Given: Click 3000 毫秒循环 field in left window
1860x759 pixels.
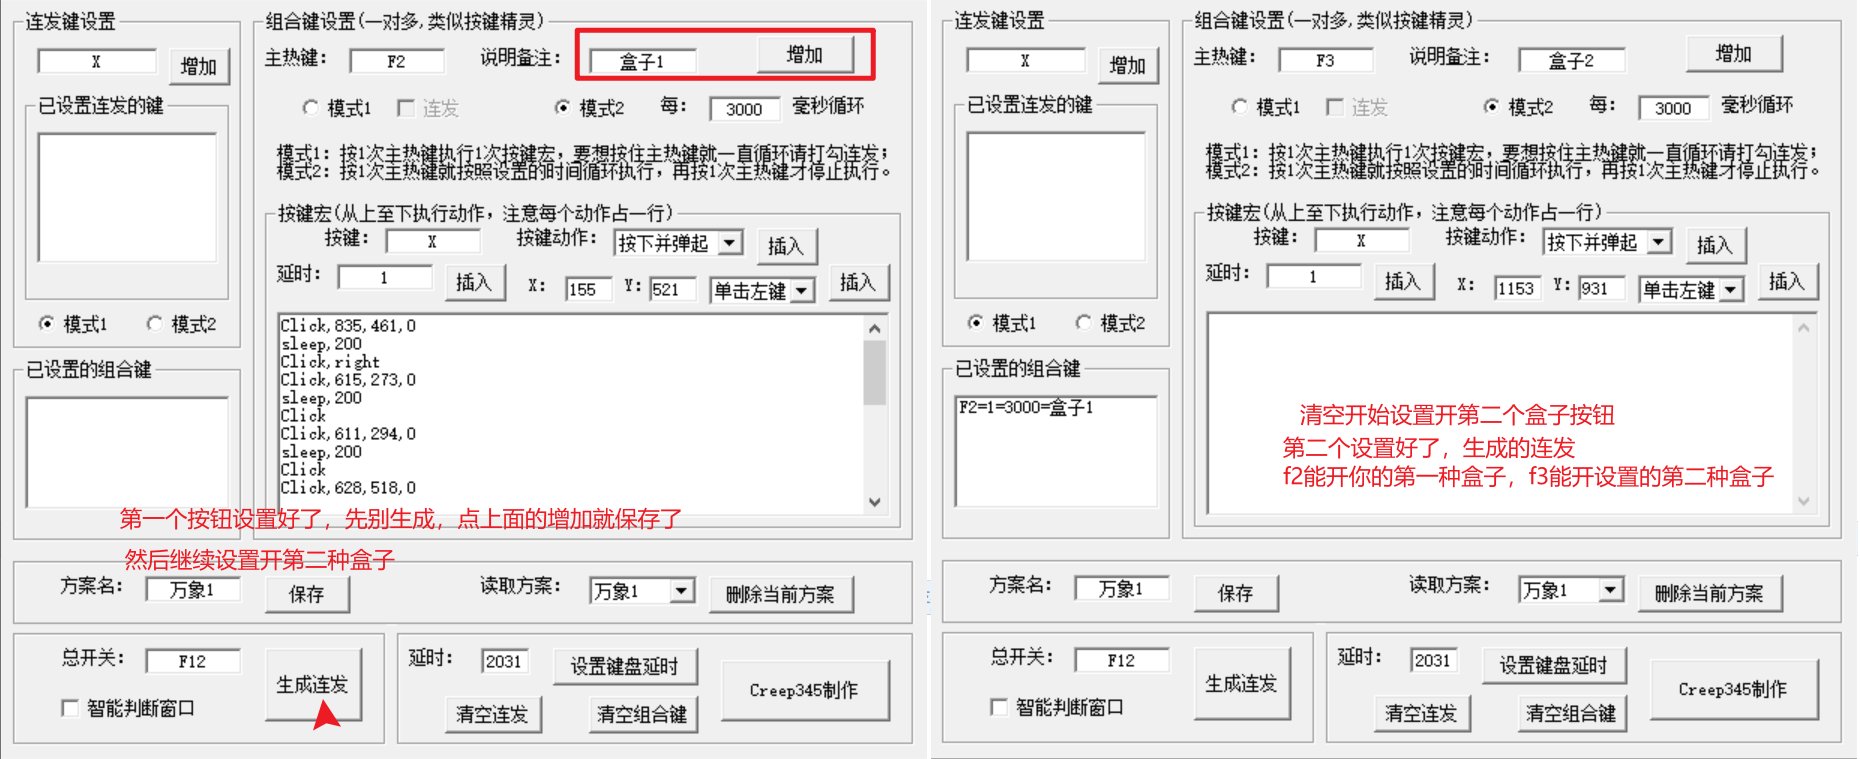Looking at the screenshot, I should click(x=745, y=108).
